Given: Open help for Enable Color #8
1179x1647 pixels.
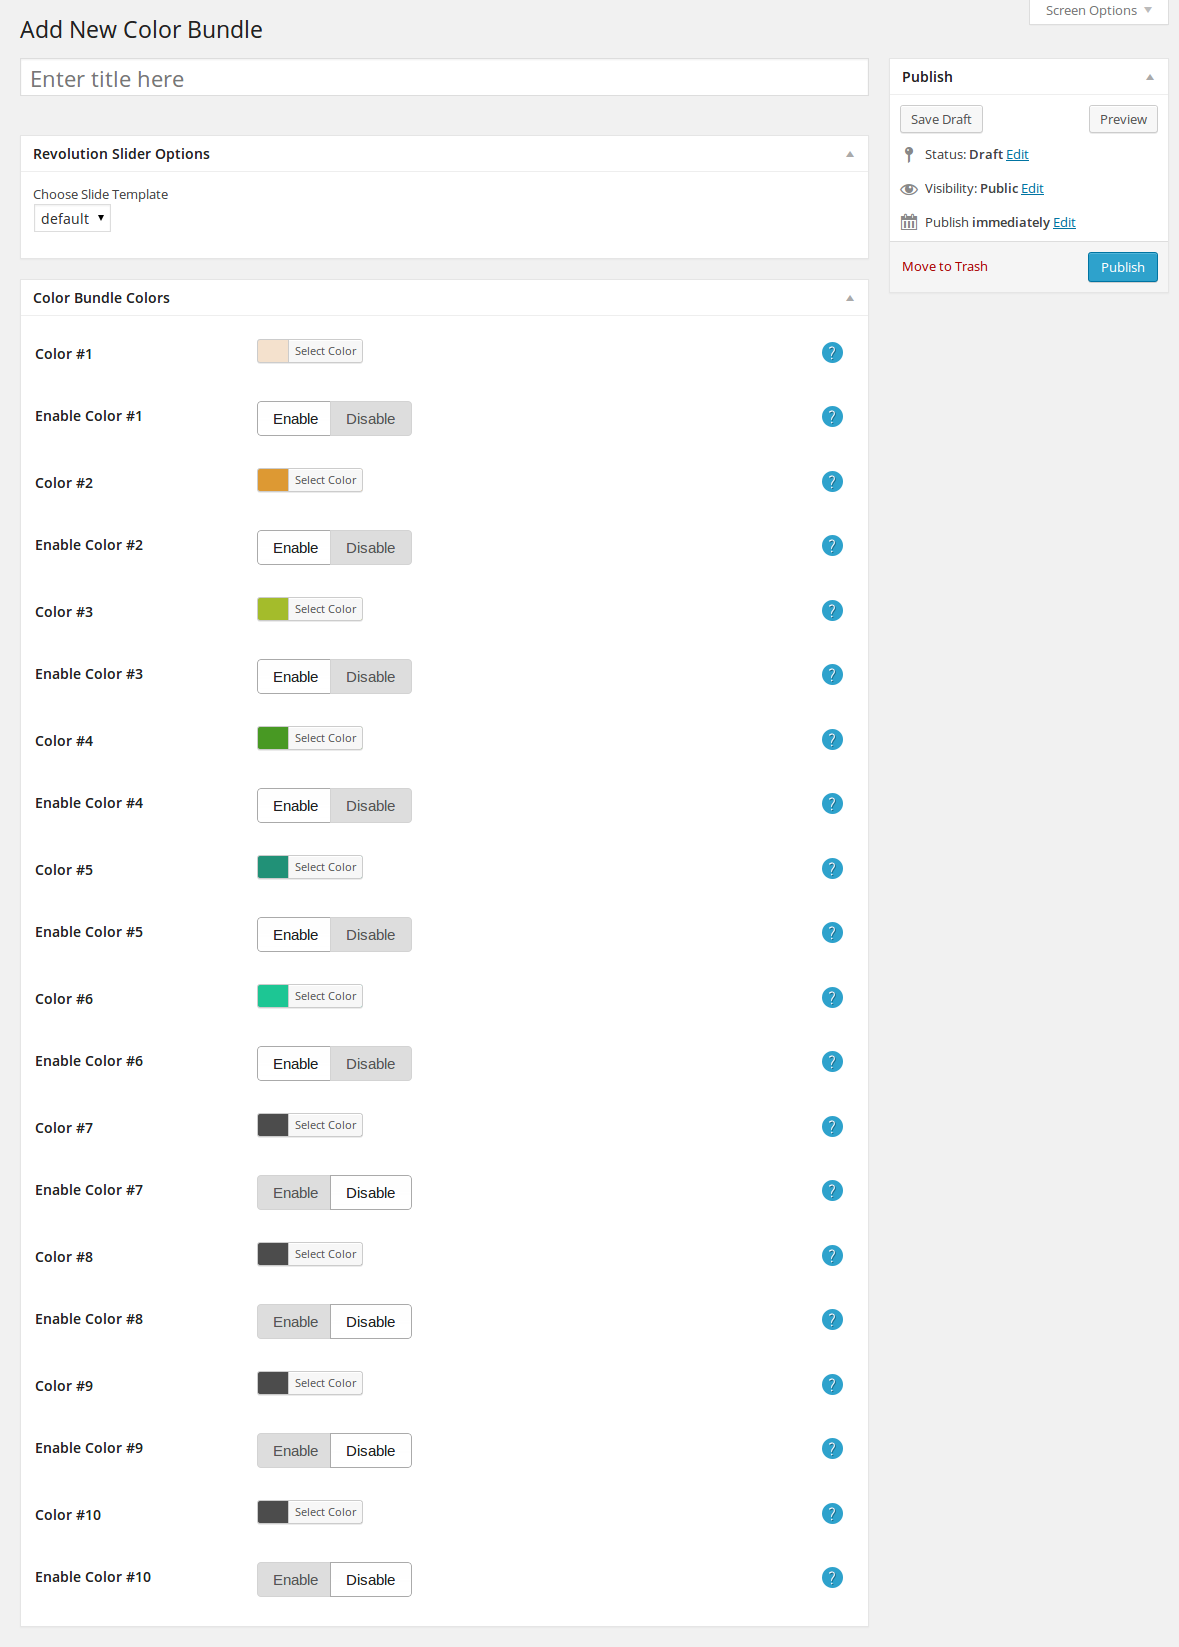Looking at the screenshot, I should 832,1320.
